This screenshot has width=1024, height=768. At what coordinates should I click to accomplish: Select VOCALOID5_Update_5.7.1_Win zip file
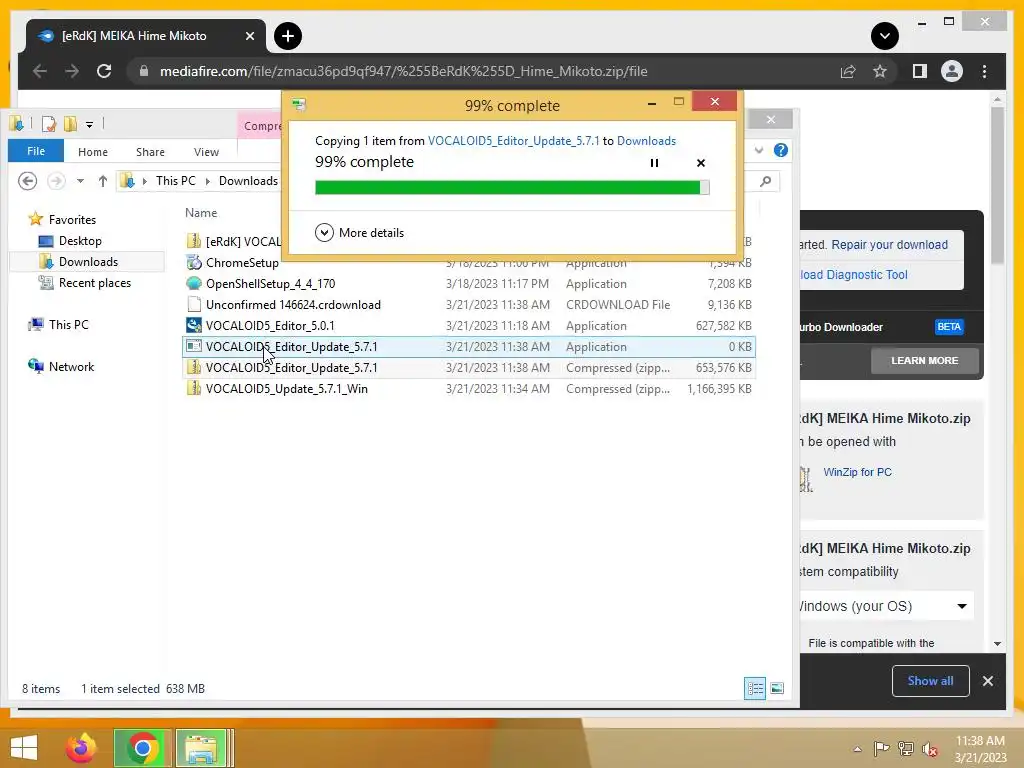[469, 389]
